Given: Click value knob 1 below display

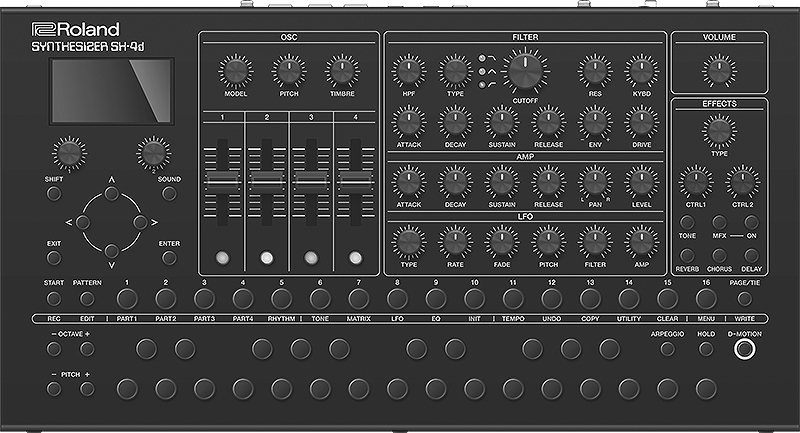Looking at the screenshot, I should pyautogui.click(x=69, y=153).
